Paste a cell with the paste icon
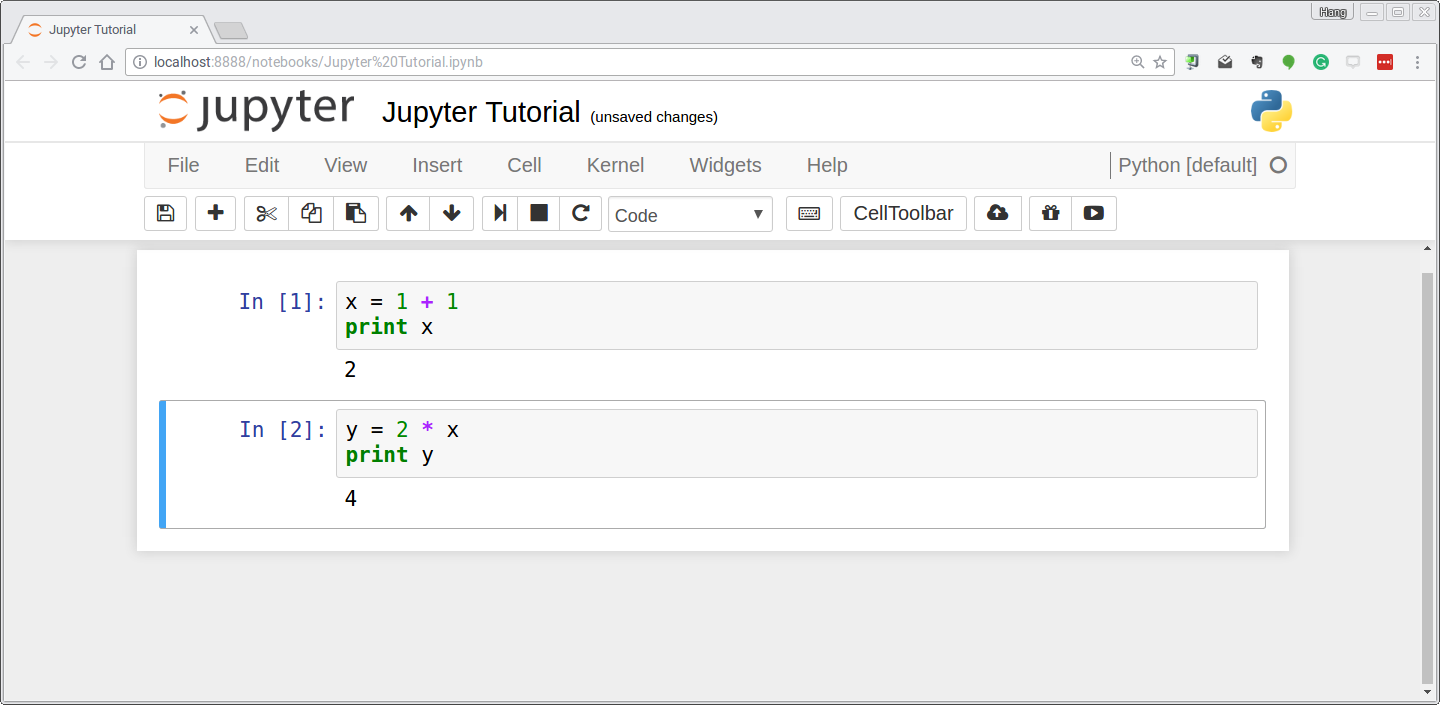The image size is (1440, 705). point(356,213)
